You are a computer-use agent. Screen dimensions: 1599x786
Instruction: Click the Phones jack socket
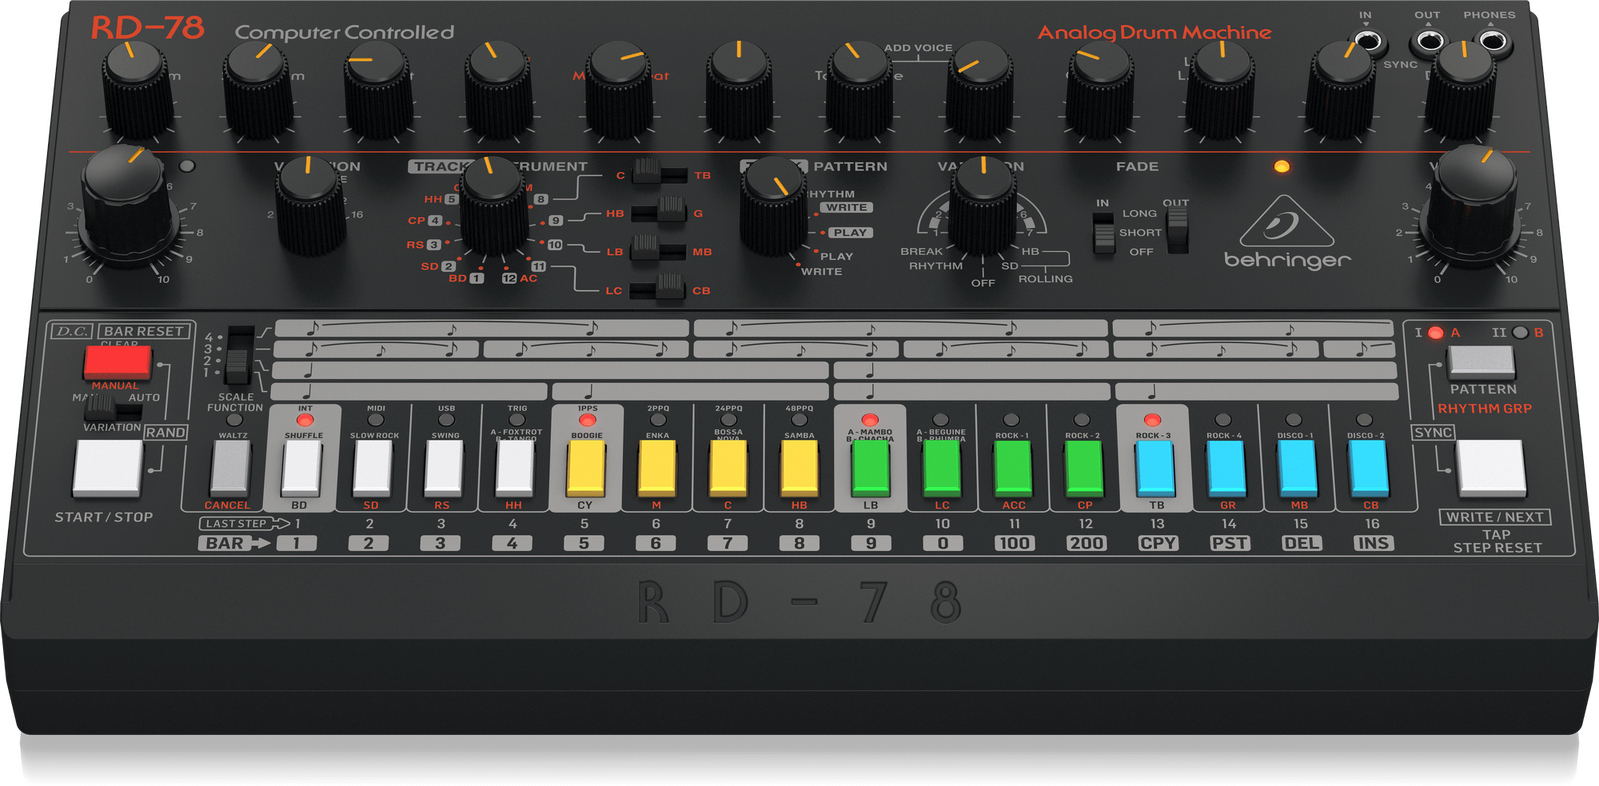coord(1492,42)
